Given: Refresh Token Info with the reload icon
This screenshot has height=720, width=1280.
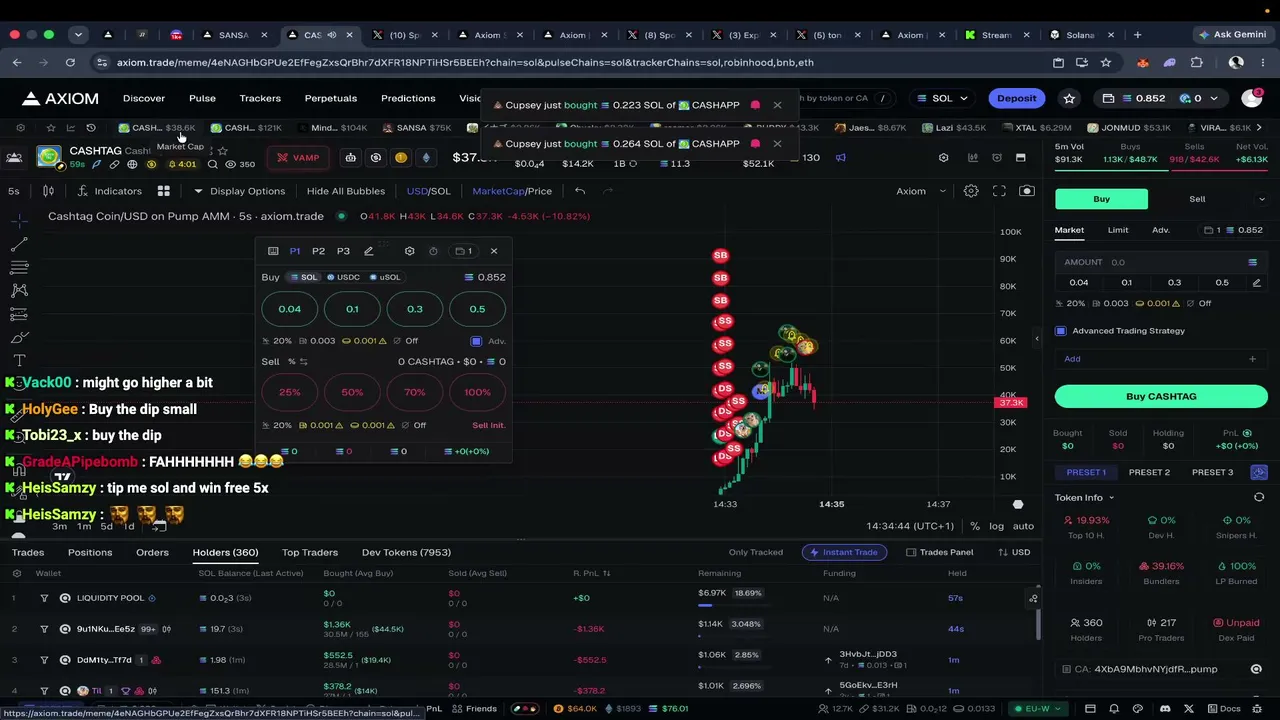Looking at the screenshot, I should [1259, 497].
